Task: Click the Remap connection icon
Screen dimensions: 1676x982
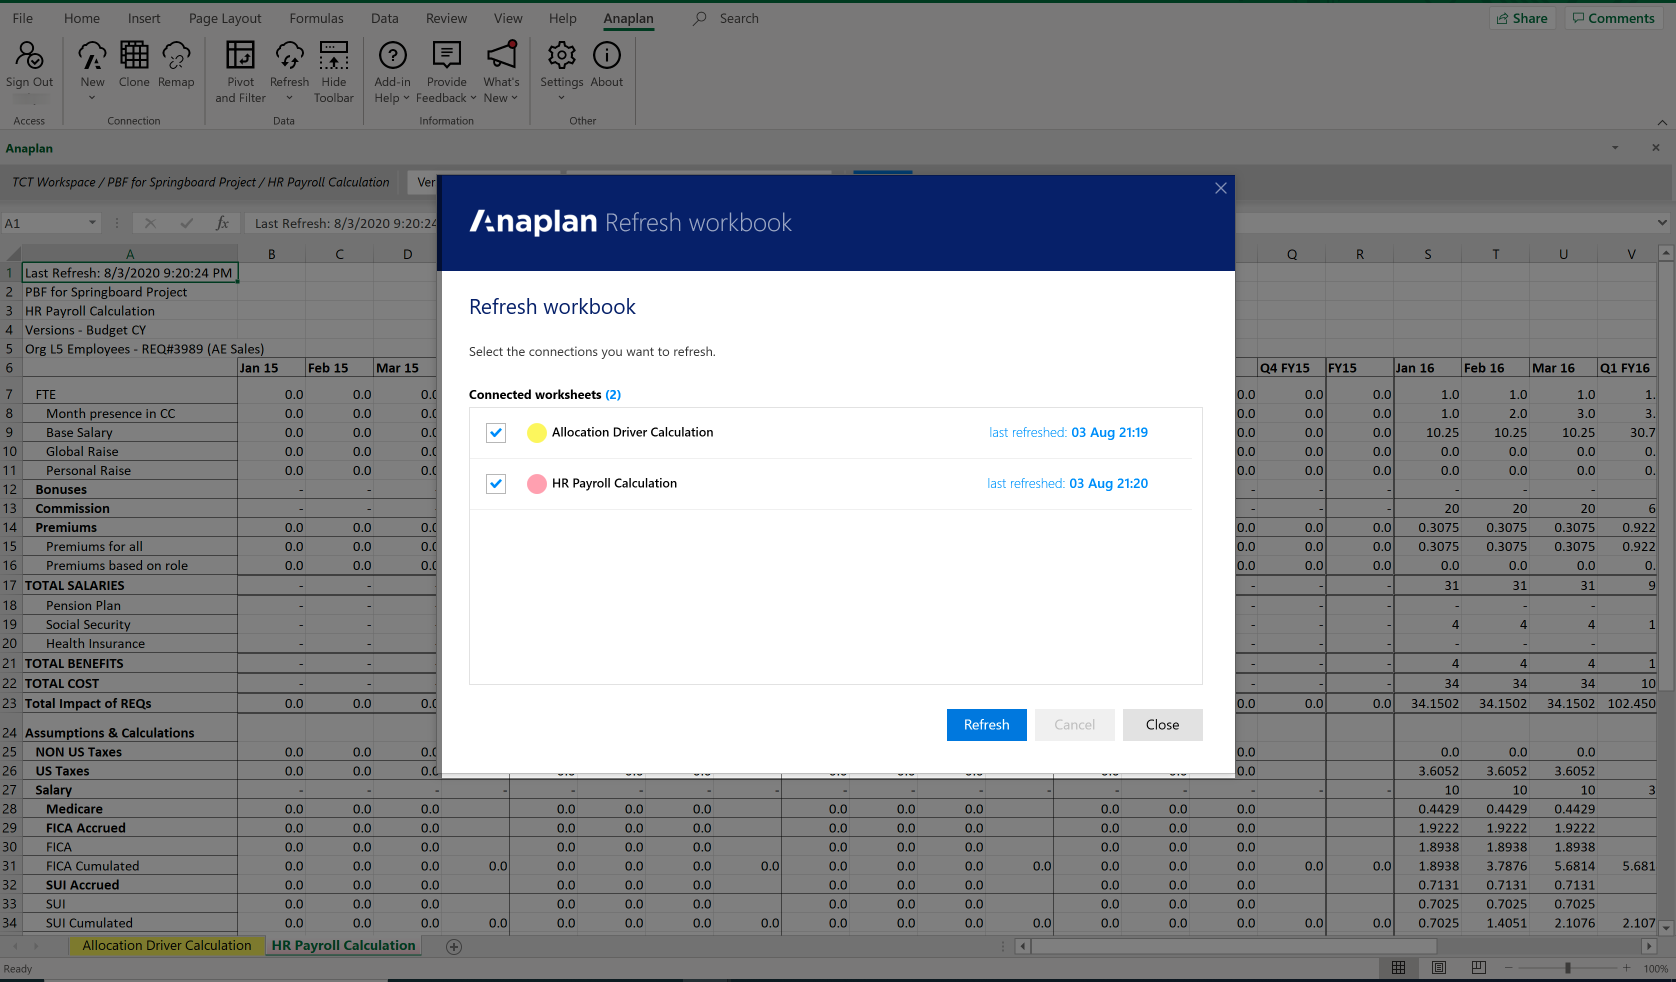Action: pyautogui.click(x=176, y=55)
